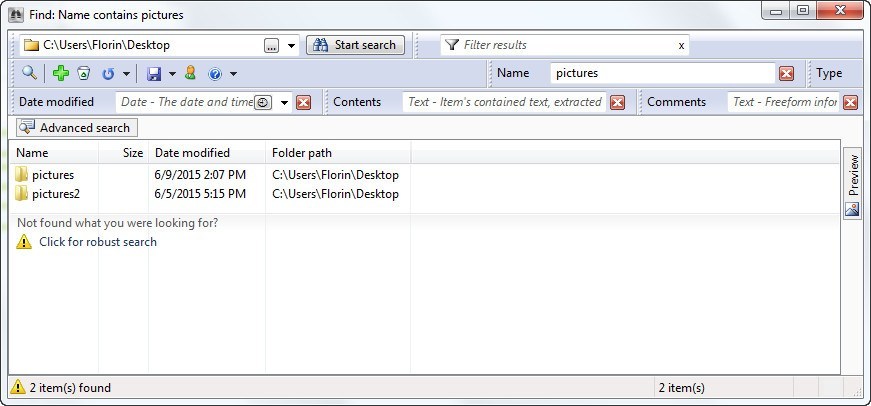The height and width of the screenshot is (406, 871).
Task: Sort results by Folder path column header
Action: point(338,153)
